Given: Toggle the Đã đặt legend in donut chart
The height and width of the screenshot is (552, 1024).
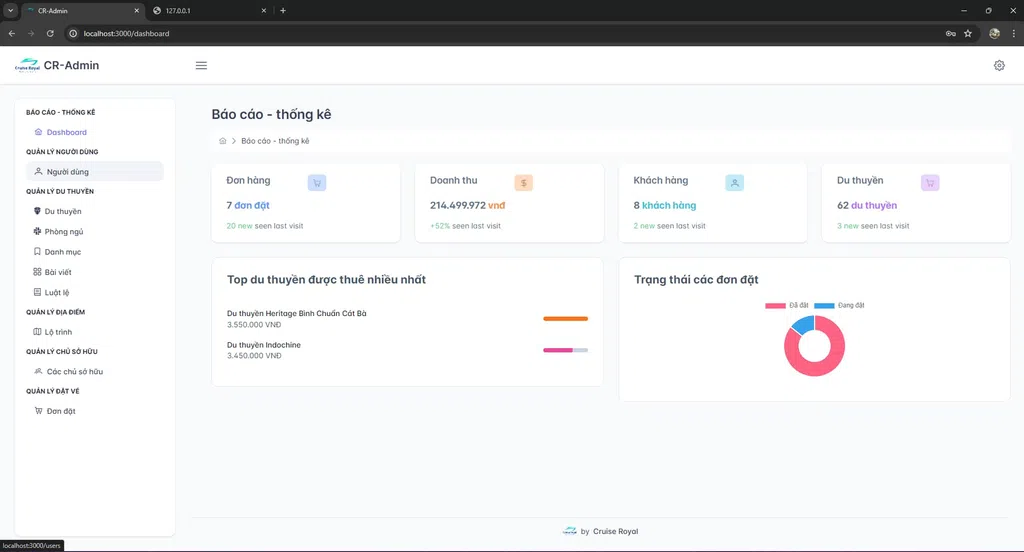Looking at the screenshot, I should 787,305.
